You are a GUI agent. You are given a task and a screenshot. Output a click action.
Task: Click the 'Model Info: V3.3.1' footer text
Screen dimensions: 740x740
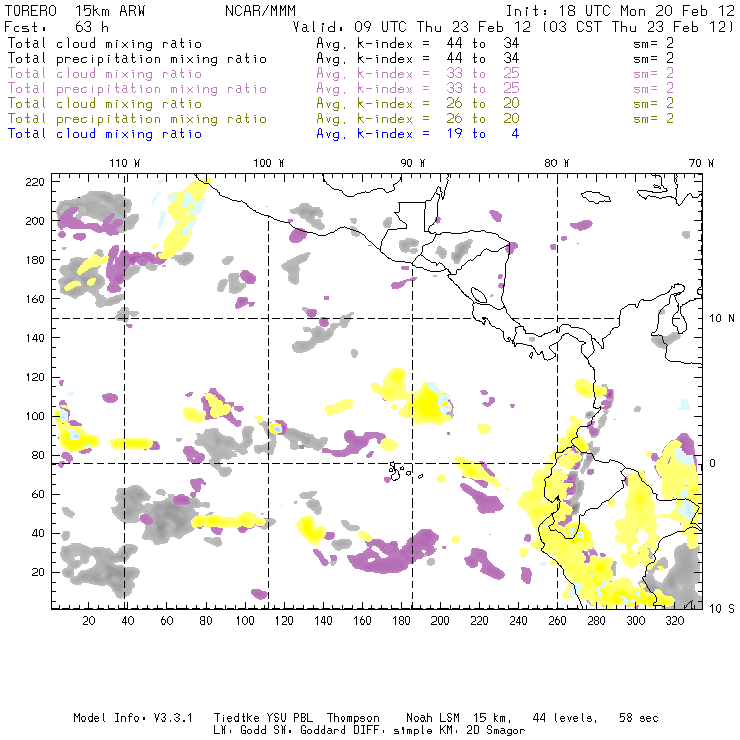[x=133, y=718]
